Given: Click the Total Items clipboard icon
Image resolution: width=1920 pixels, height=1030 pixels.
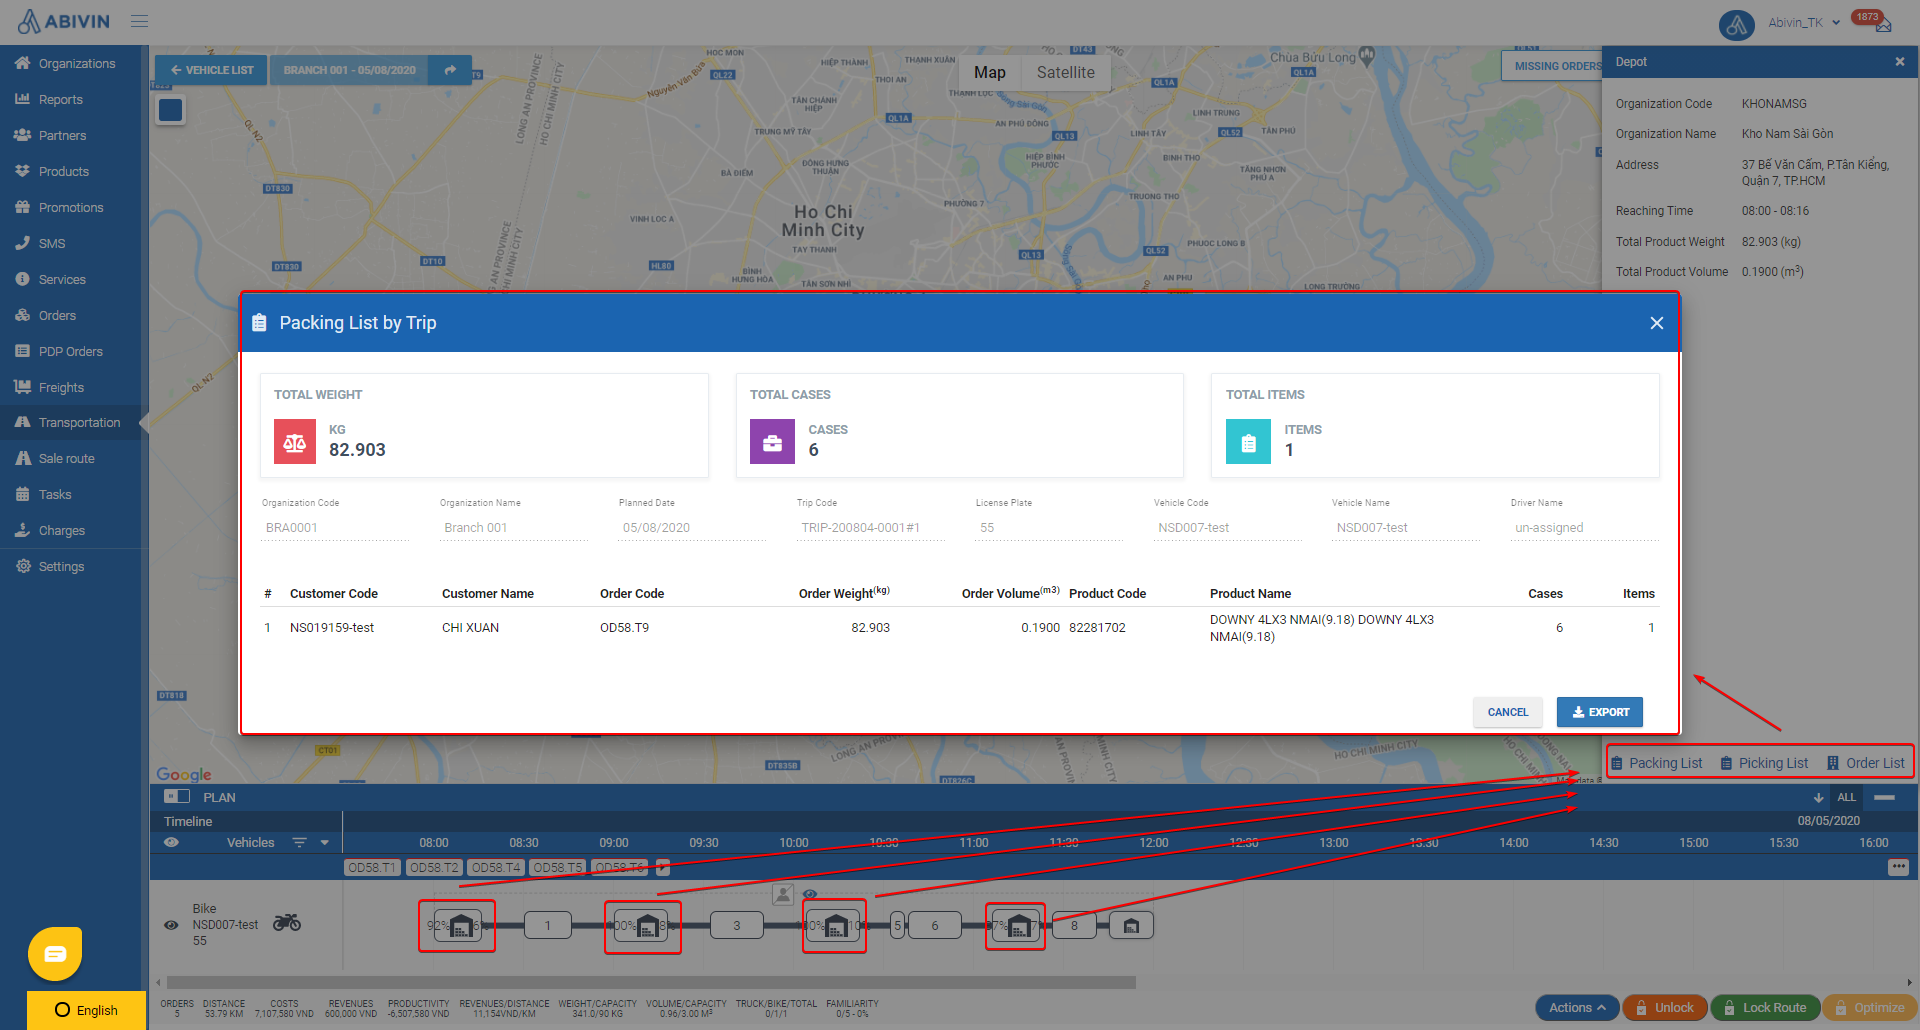Looking at the screenshot, I should (x=1248, y=442).
